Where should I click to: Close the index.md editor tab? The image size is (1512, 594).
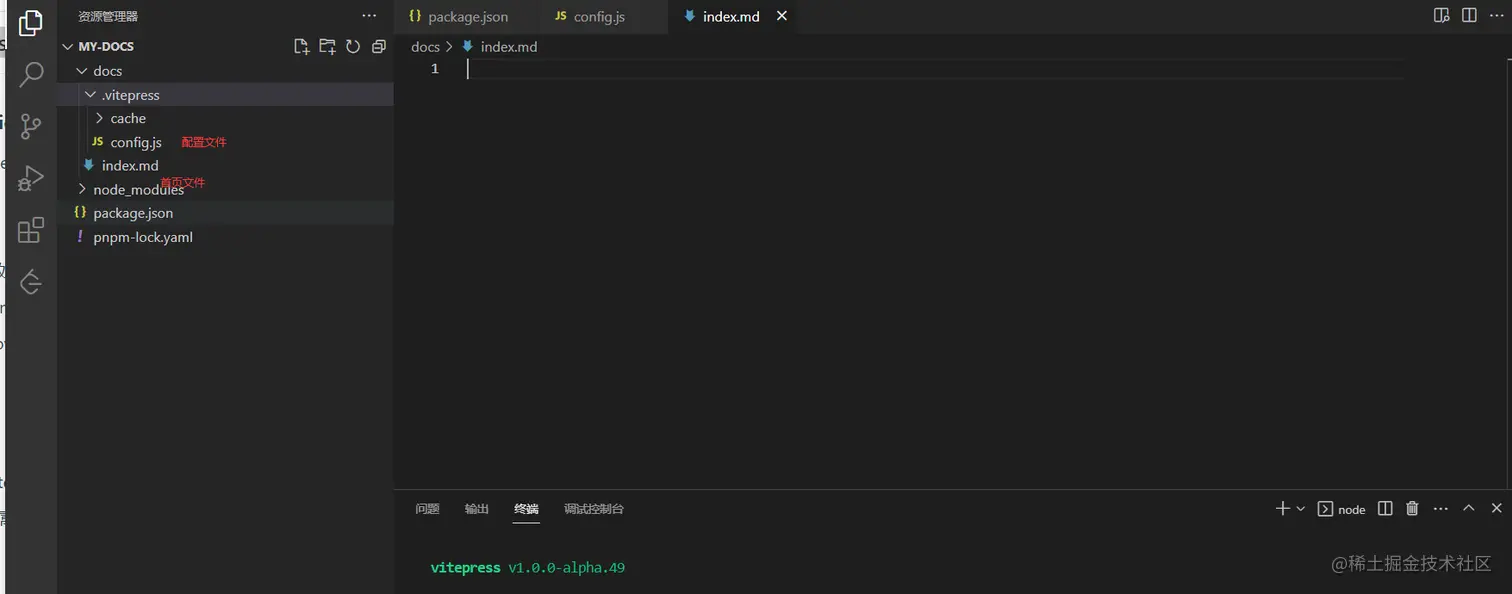coord(782,16)
